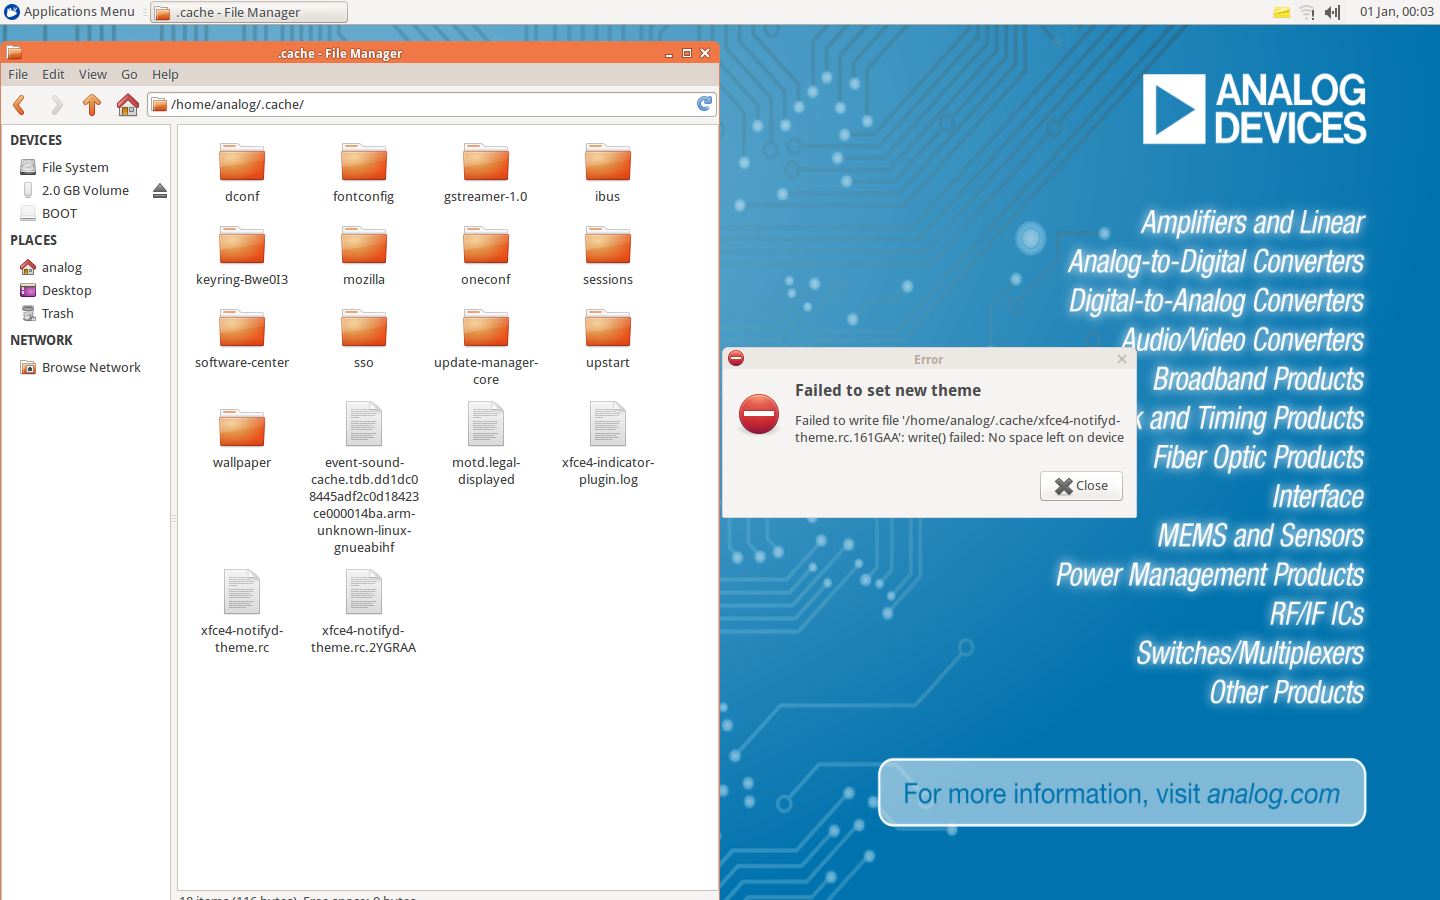Open the View menu
Viewport: 1440px width, 900px height.
click(93, 74)
